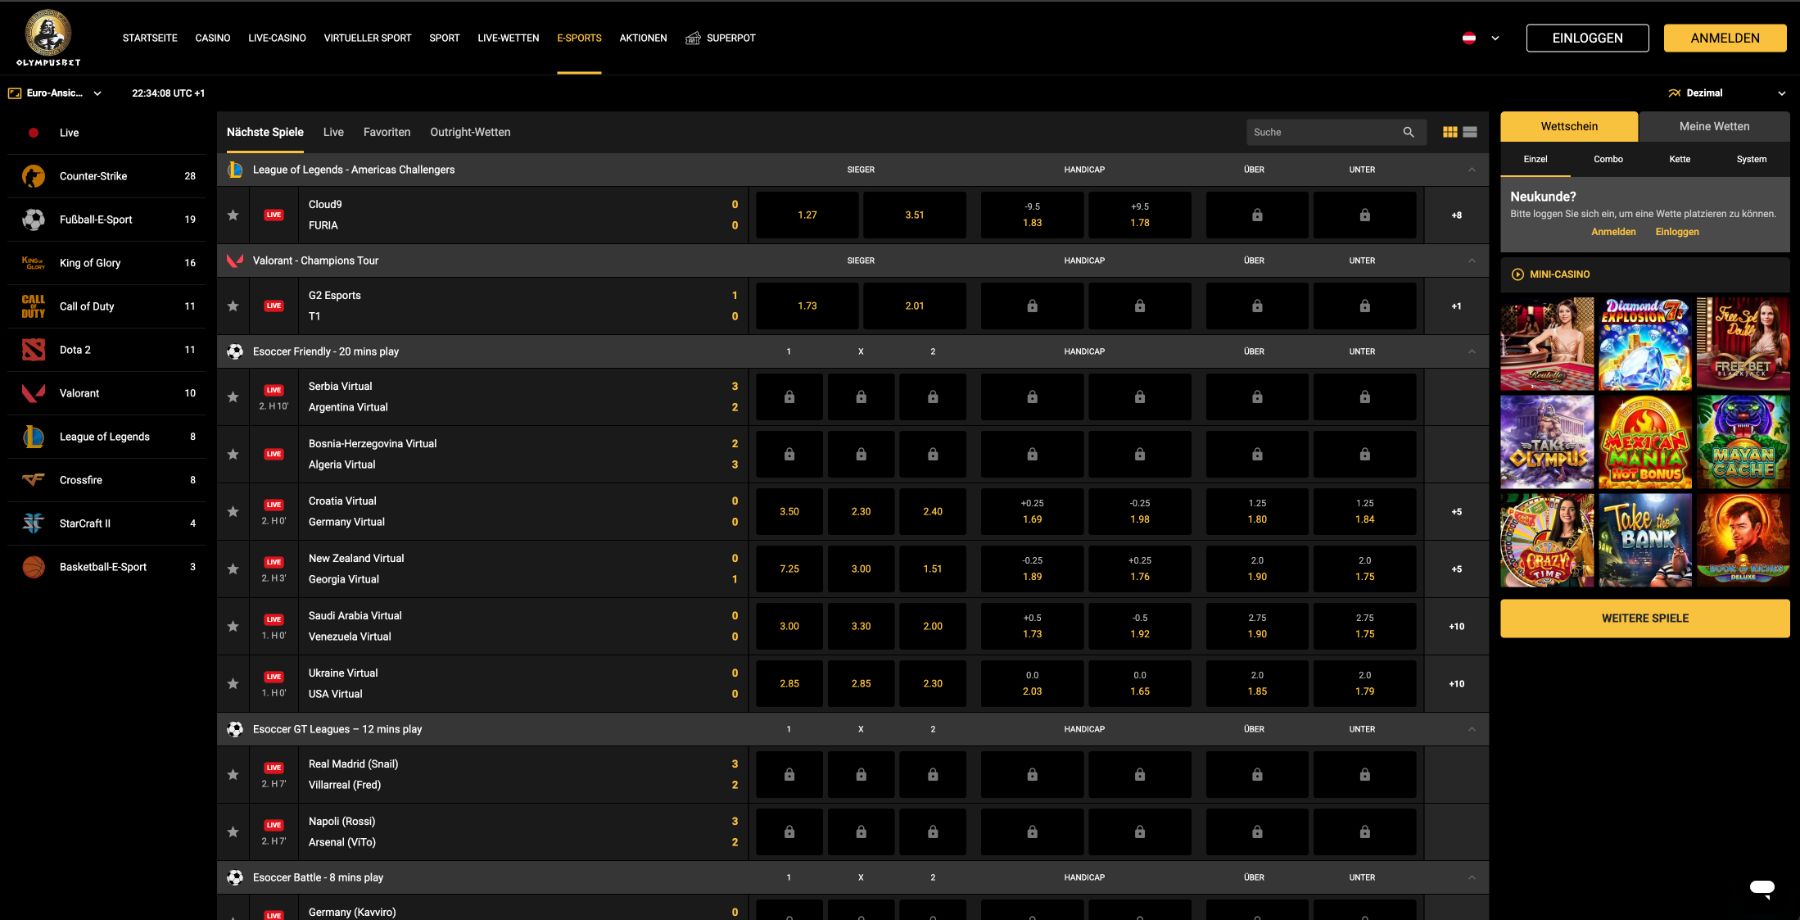The height and width of the screenshot is (920, 1800).
Task: Open the chat support bubble
Action: [x=1762, y=887]
